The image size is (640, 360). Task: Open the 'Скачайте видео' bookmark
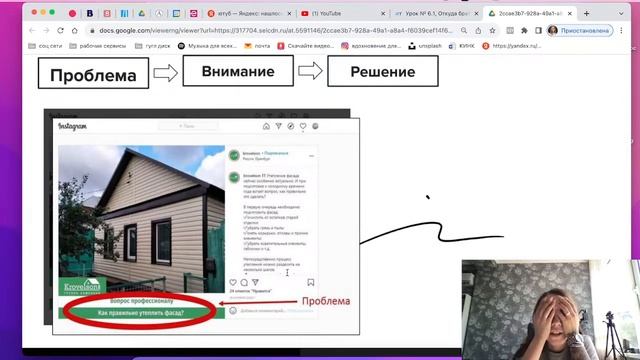pyautogui.click(x=306, y=46)
